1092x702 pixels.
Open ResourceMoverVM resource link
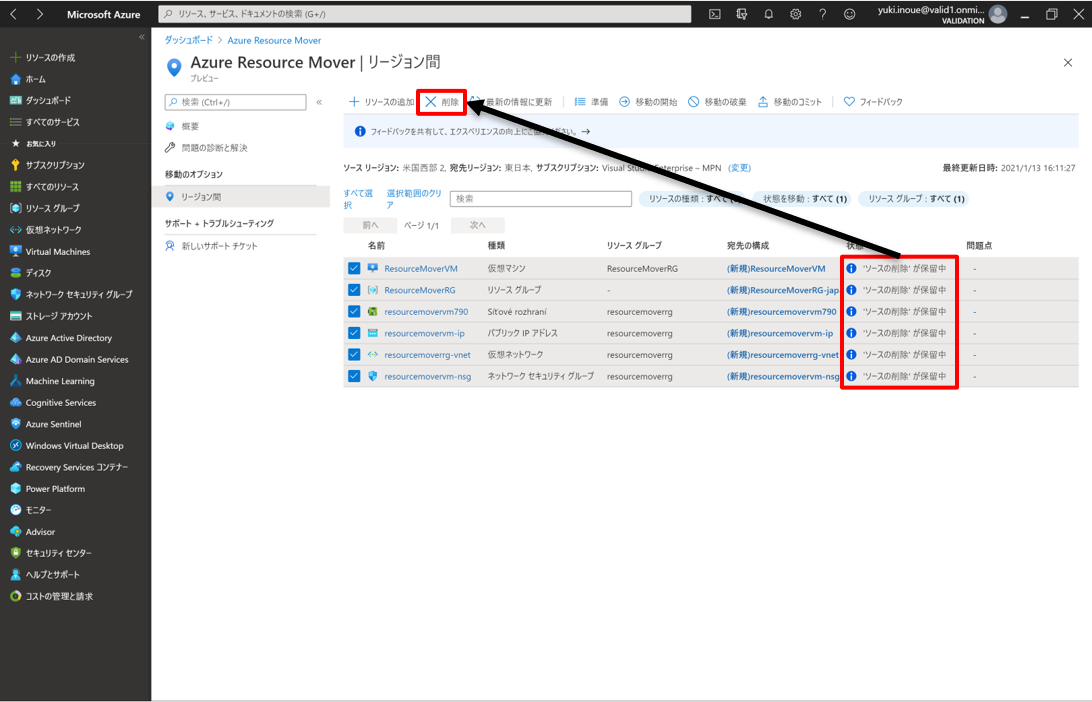click(x=421, y=269)
